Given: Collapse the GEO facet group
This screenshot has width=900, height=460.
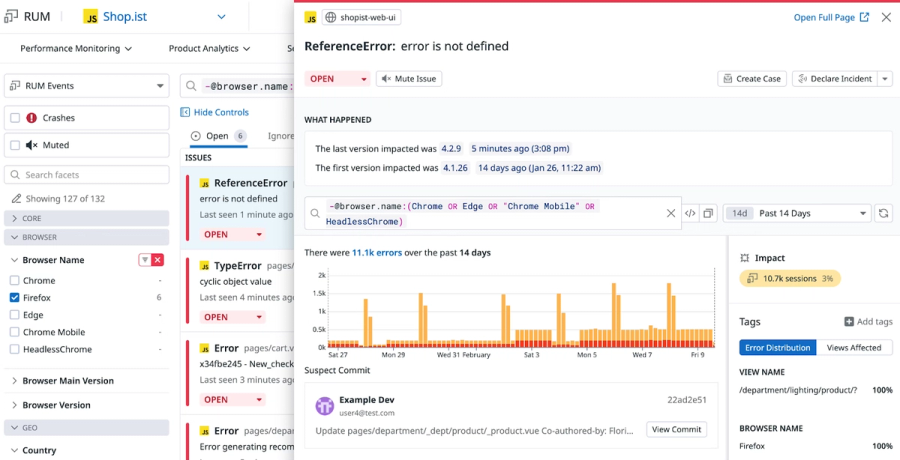Looking at the screenshot, I should click(87, 428).
